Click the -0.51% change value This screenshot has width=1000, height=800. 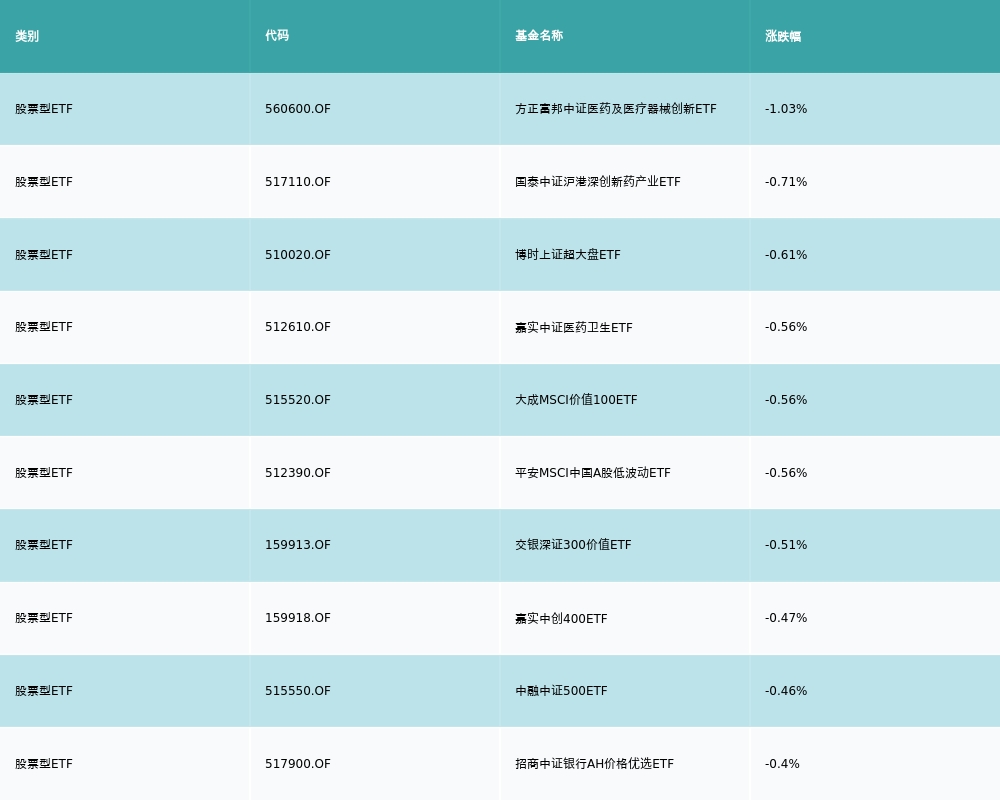[786, 545]
